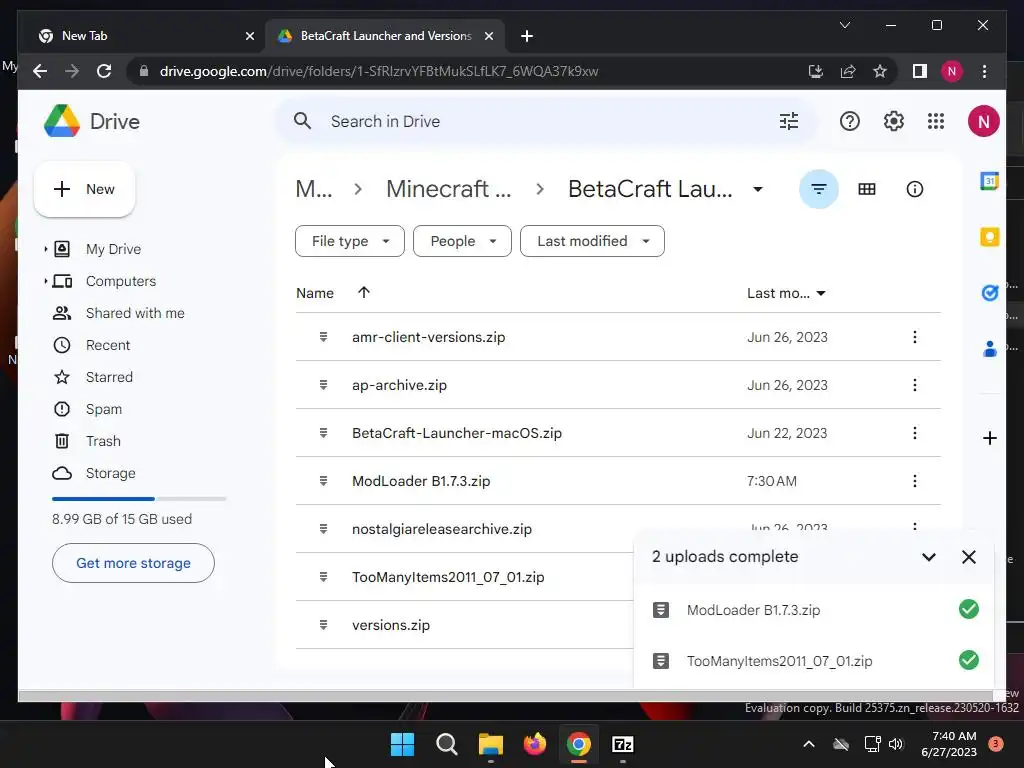Open Spam section
The height and width of the screenshot is (768, 1024).
pyautogui.click(x=104, y=409)
